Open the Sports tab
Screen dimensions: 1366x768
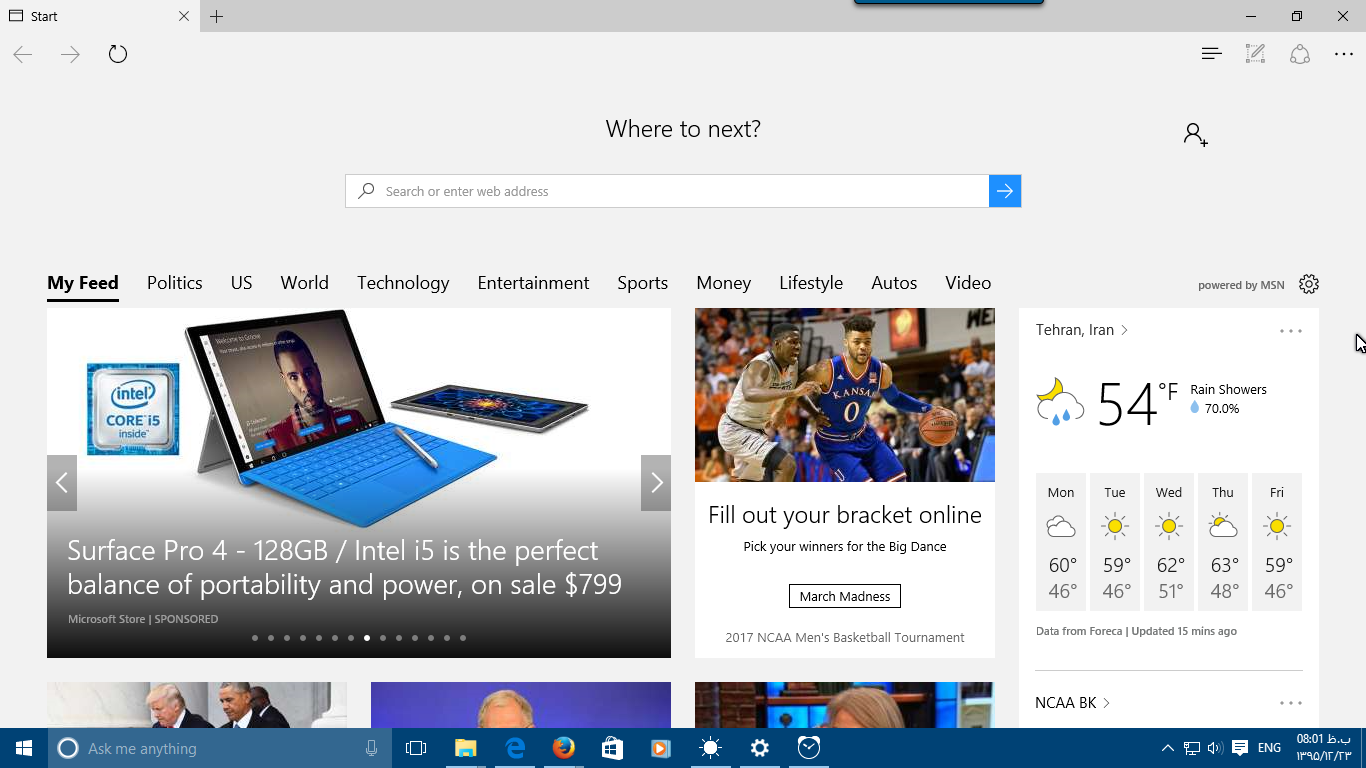[643, 283]
